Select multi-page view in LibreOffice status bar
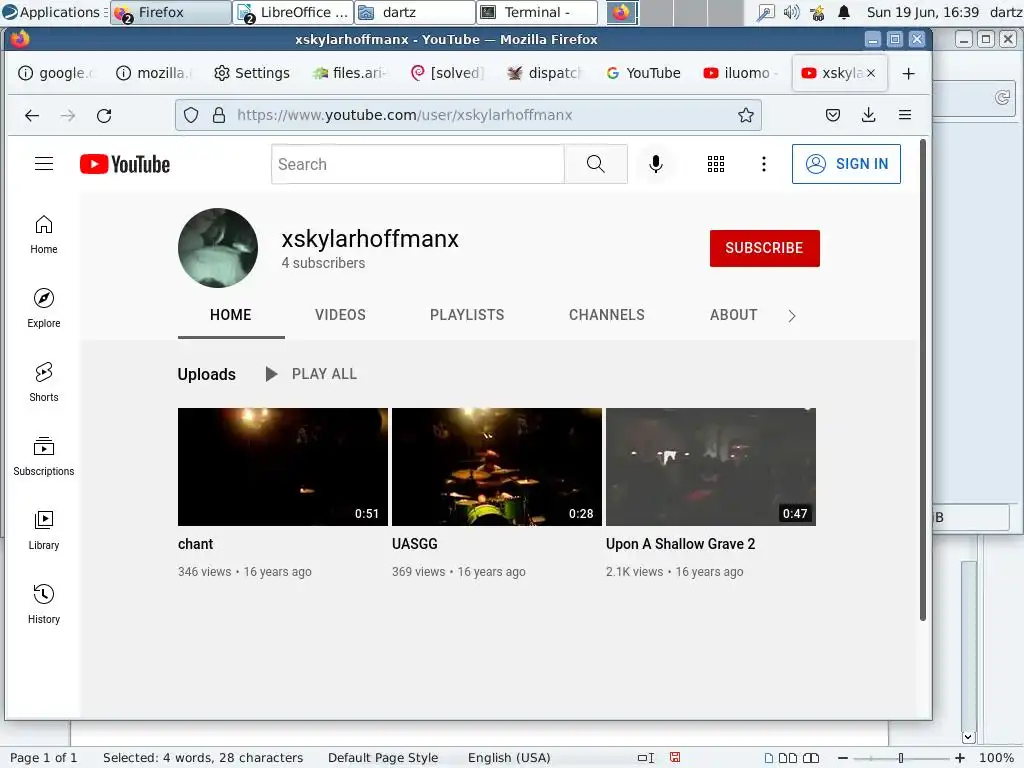Image resolution: width=1024 pixels, height=768 pixels. pos(788,758)
